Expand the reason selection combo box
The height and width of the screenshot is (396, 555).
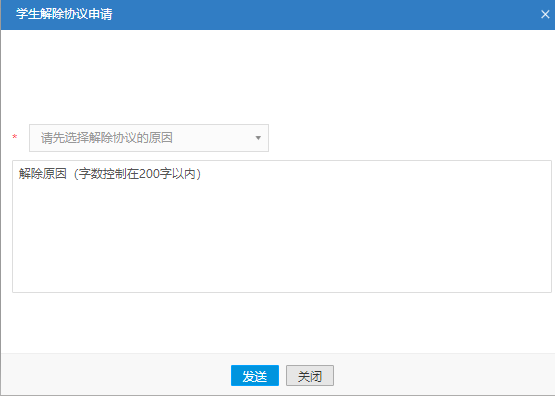click(x=149, y=138)
